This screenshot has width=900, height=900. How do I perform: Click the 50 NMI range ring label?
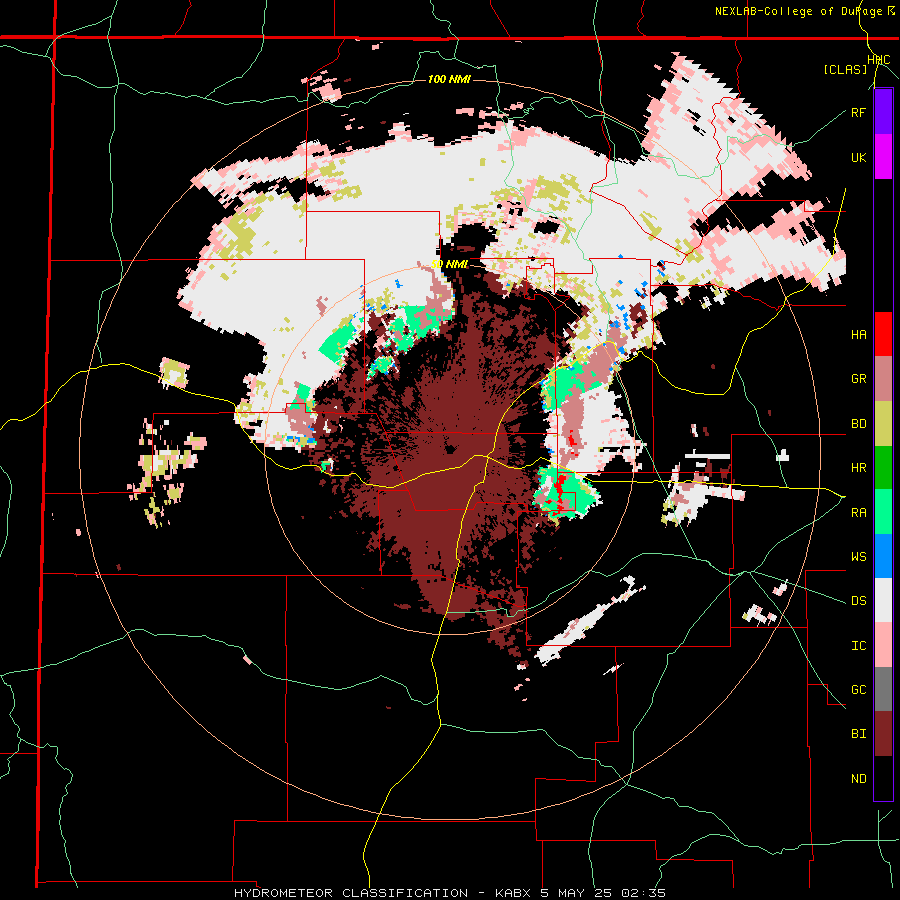click(449, 264)
